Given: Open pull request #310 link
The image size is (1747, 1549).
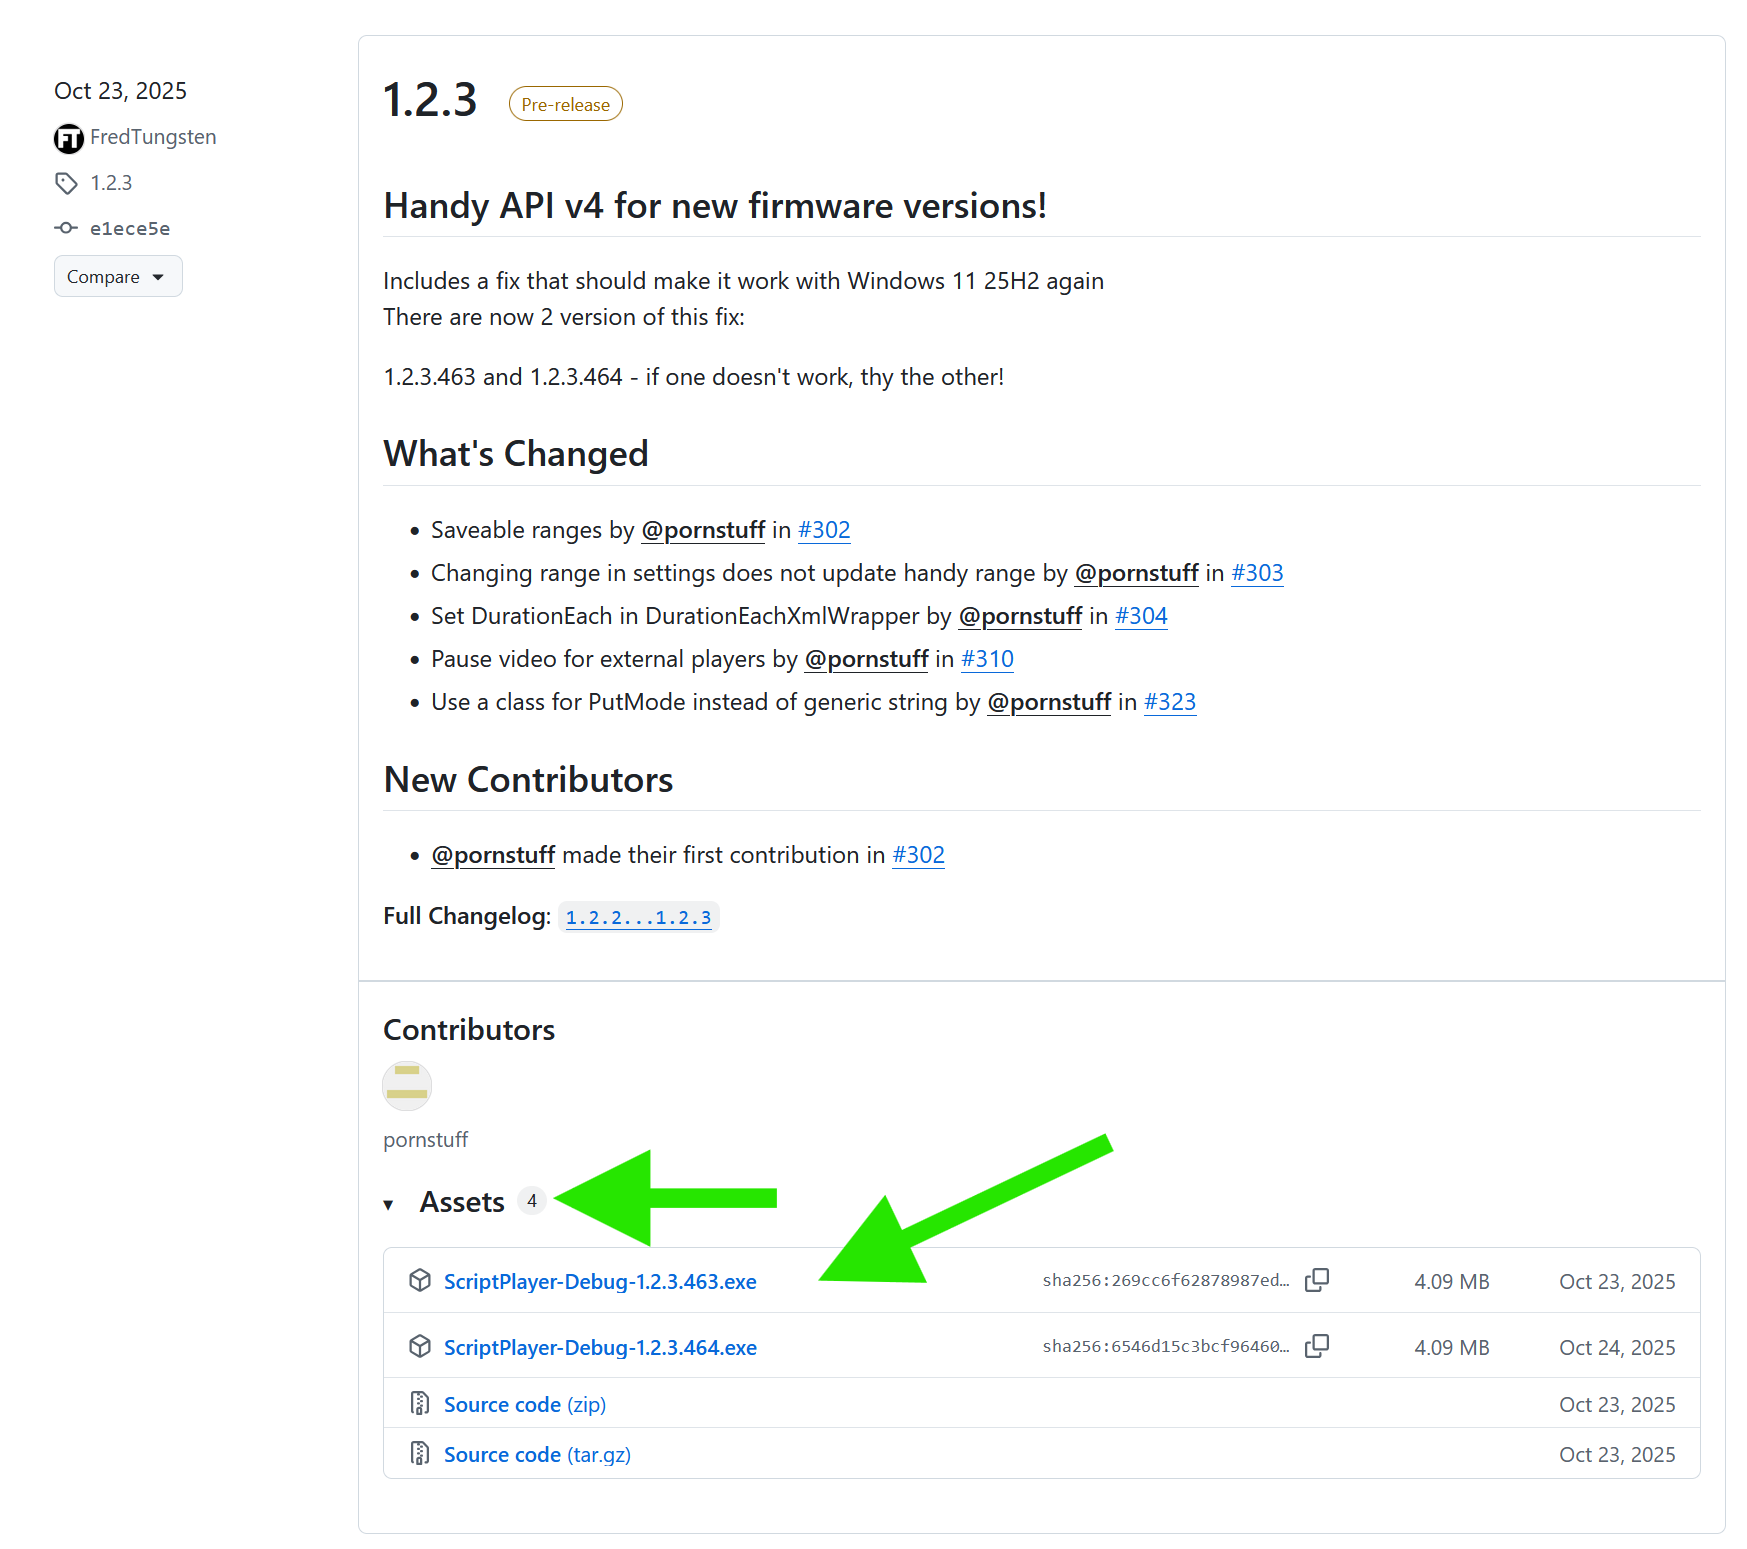Looking at the screenshot, I should coord(987,659).
